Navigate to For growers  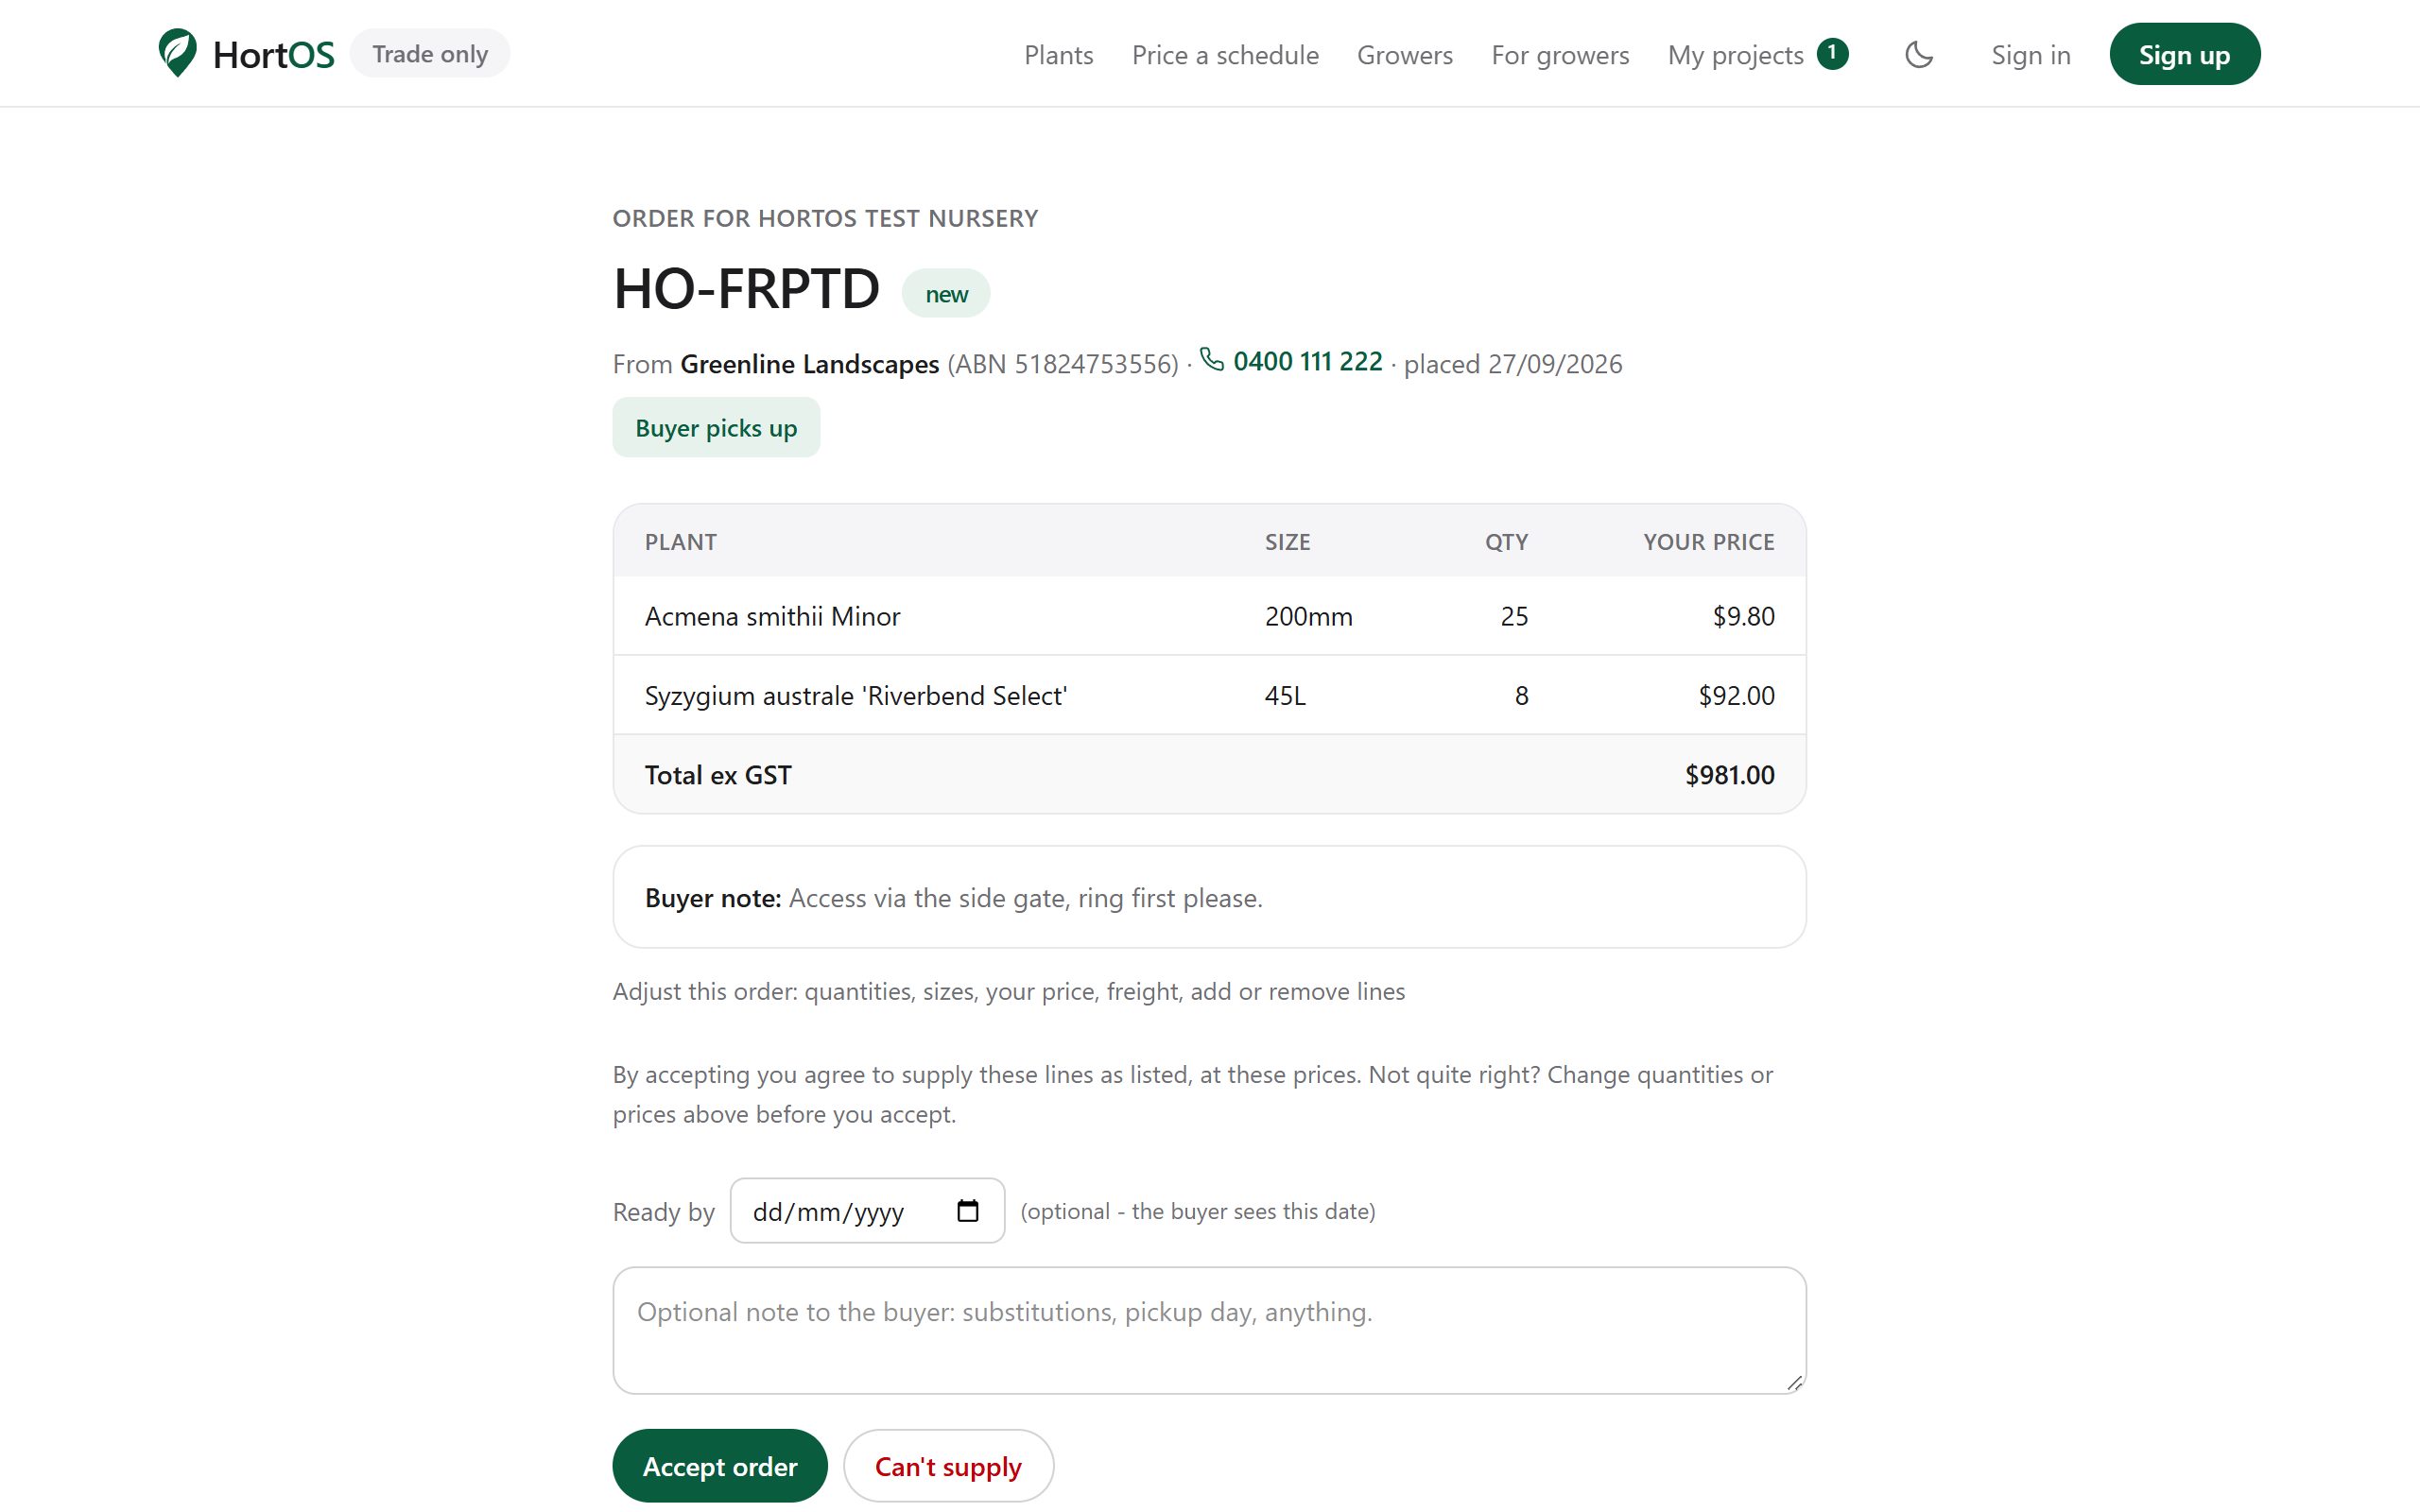coord(1560,54)
